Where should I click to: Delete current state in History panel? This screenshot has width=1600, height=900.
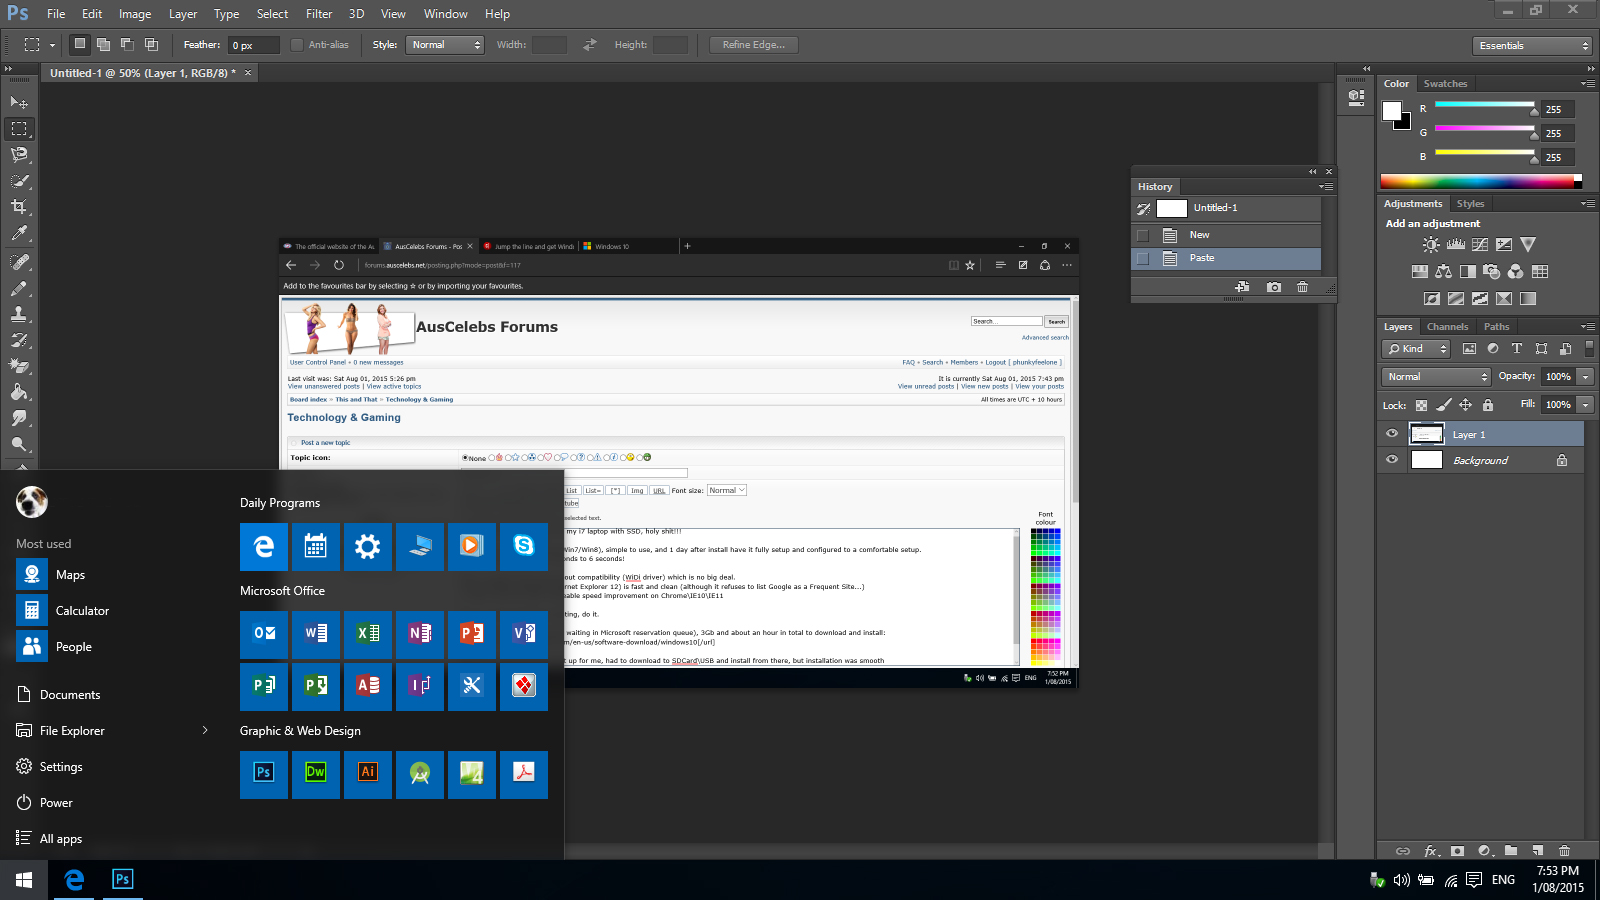(x=1302, y=287)
